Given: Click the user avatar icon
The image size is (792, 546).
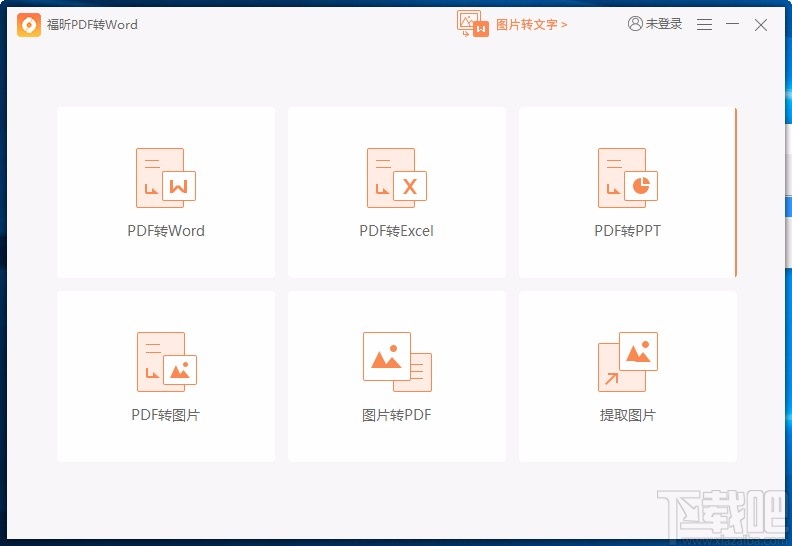Looking at the screenshot, I should click(635, 24).
